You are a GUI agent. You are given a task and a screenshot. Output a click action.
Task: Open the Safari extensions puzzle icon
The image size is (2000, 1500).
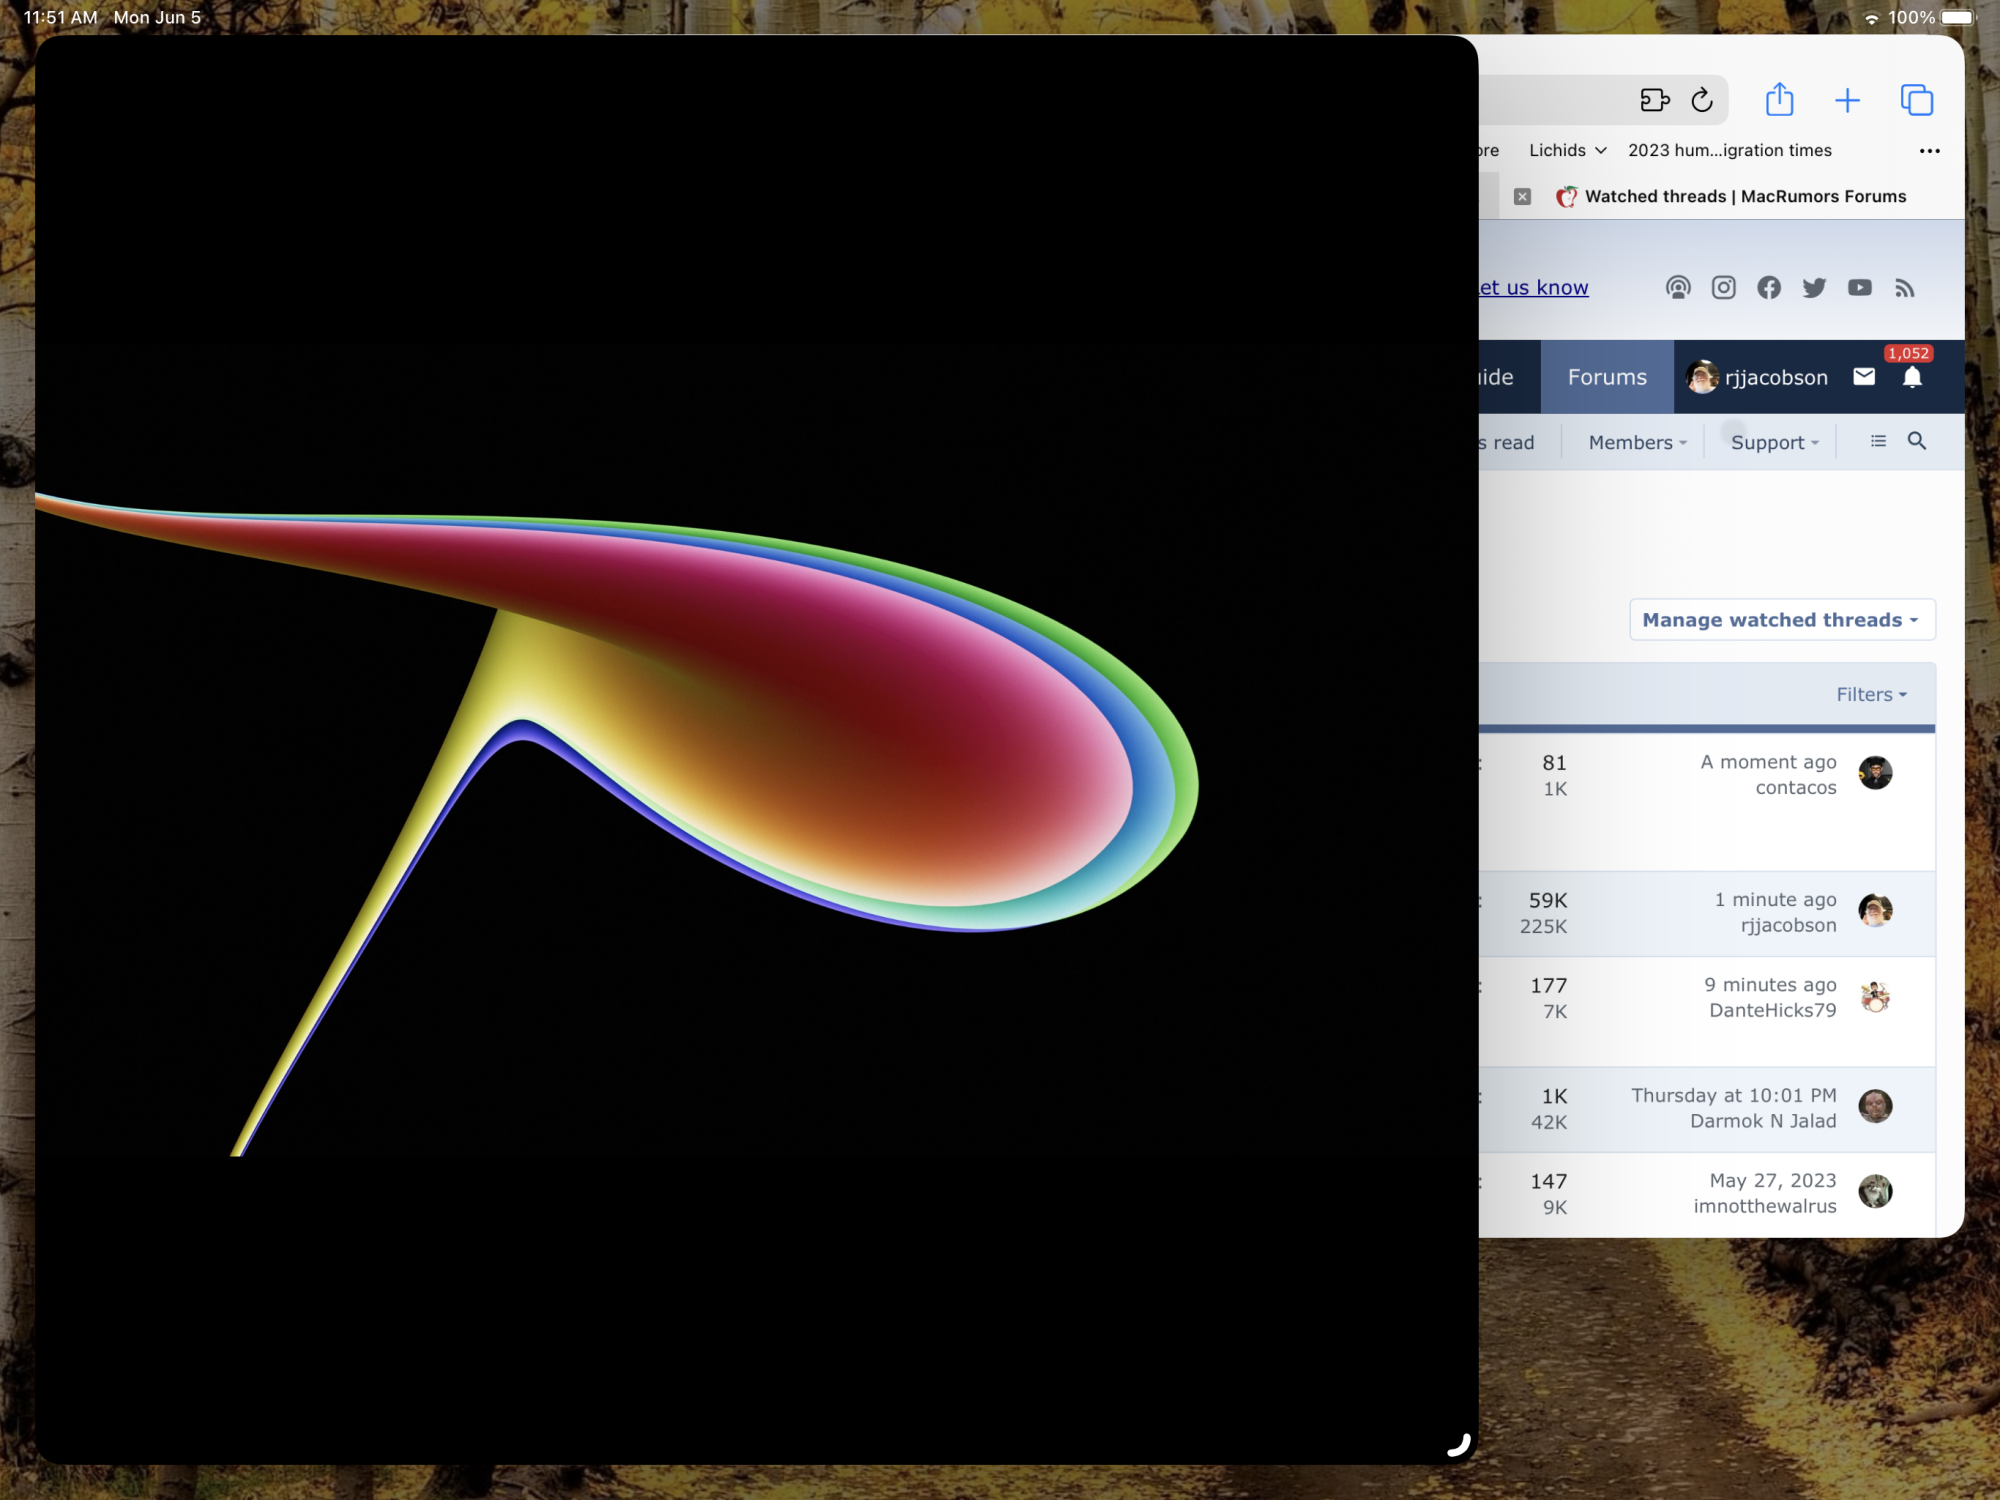pyautogui.click(x=1655, y=100)
